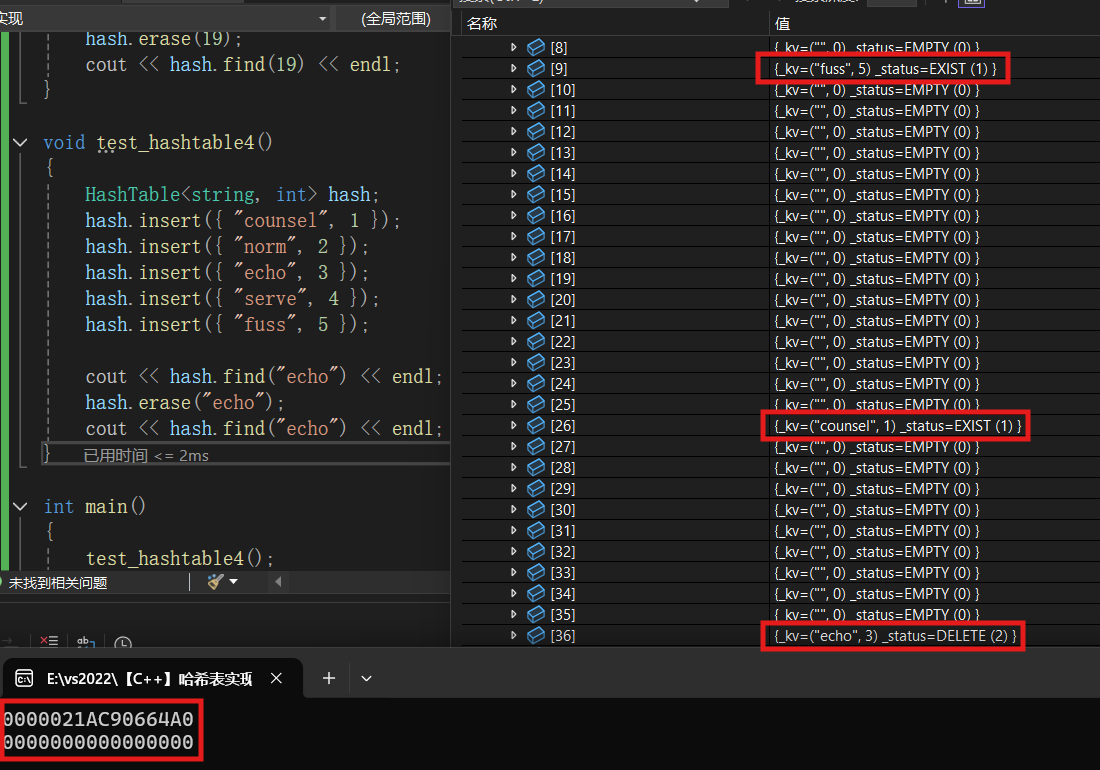The image size is (1100, 770).
Task: Select the [14] row name
Action: click(563, 173)
